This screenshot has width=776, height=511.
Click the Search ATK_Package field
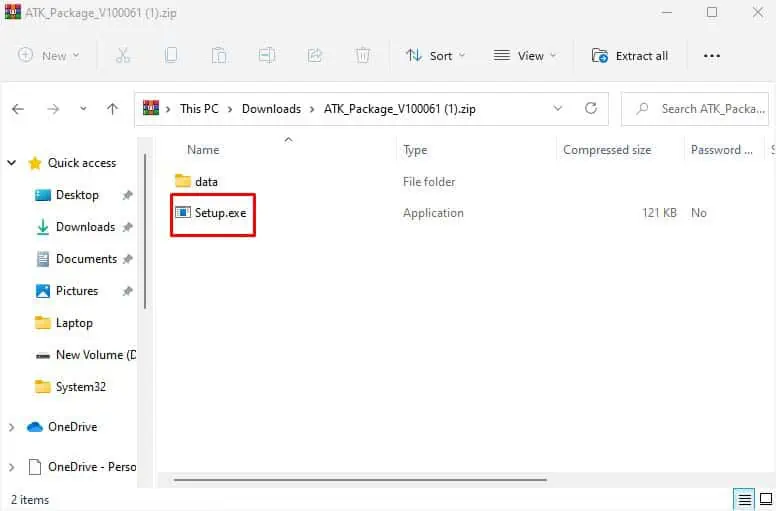[695, 109]
